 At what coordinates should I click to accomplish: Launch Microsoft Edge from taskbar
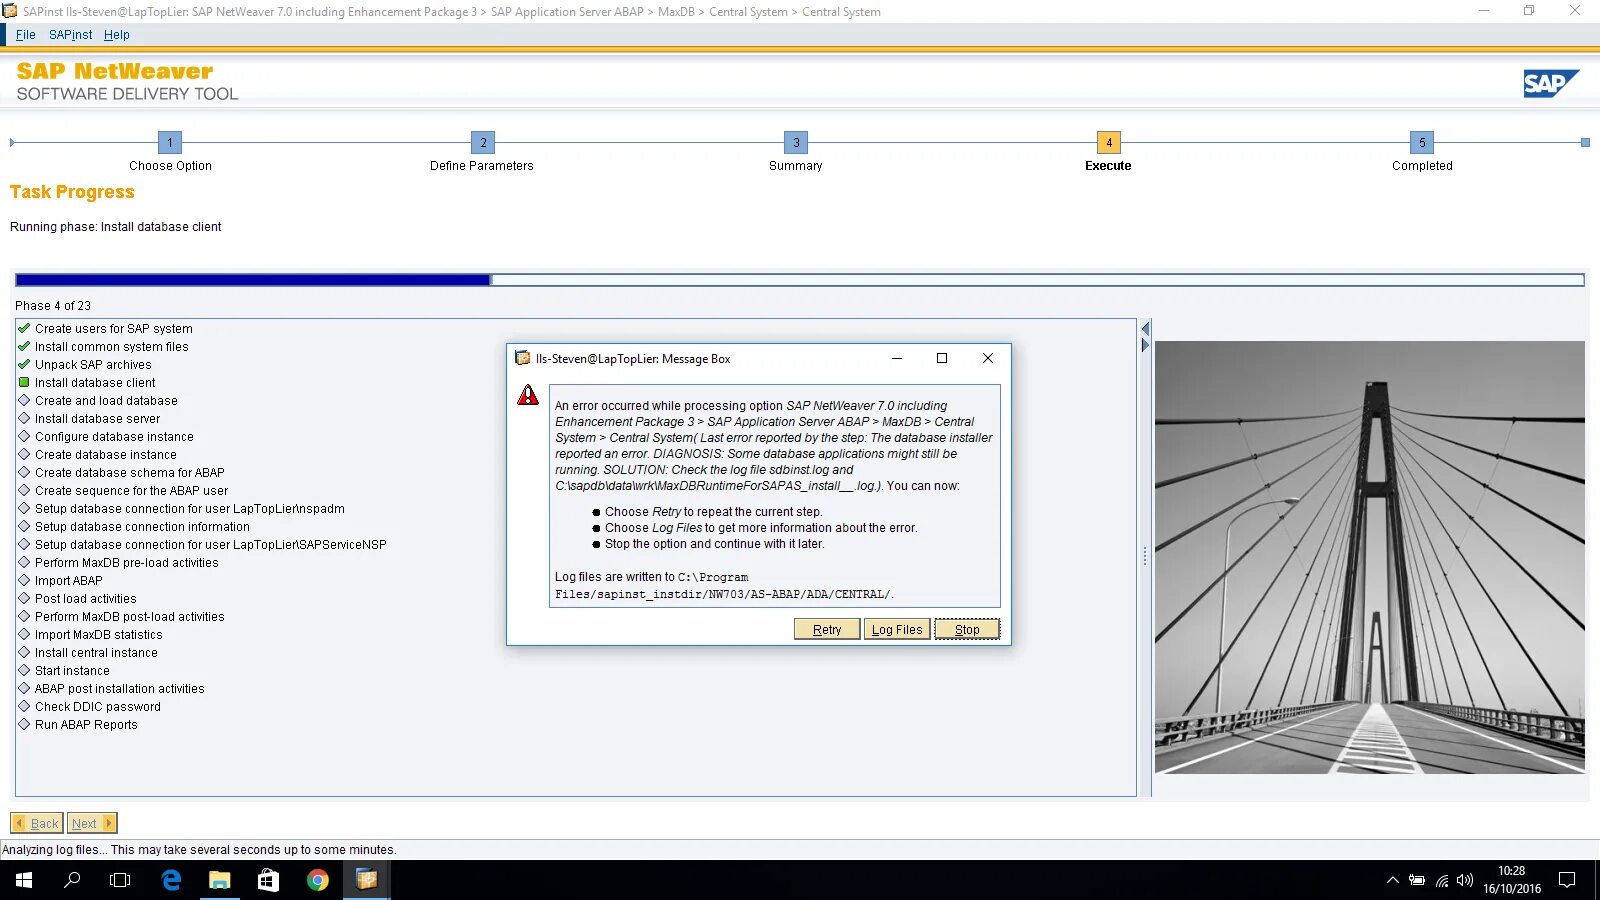pyautogui.click(x=171, y=880)
